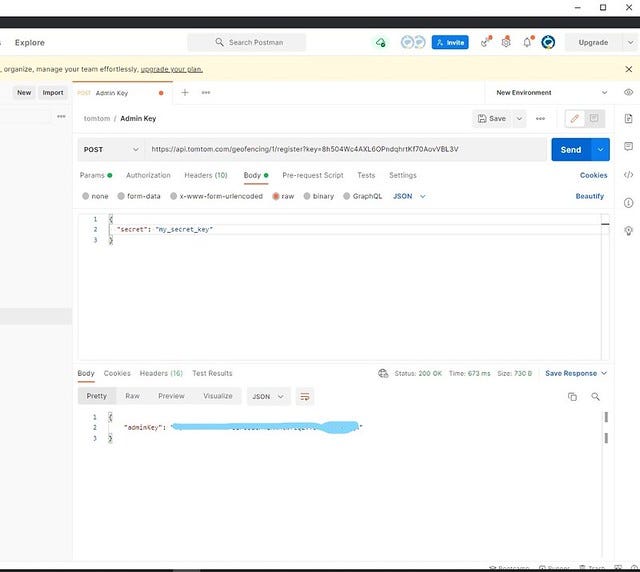Select the GraphQL body type
The image size is (640, 572).
[362, 196]
